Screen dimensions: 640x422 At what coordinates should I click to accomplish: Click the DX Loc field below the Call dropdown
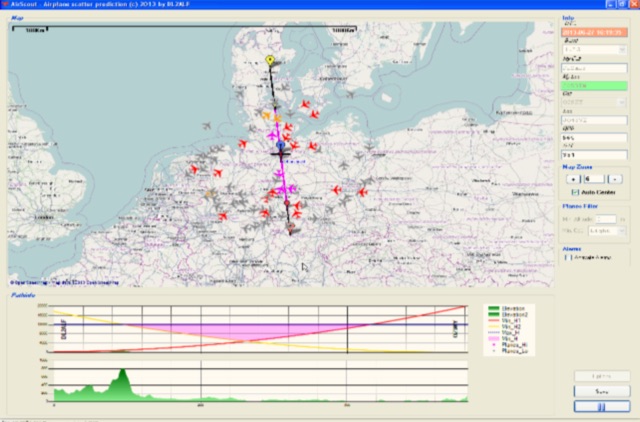(x=594, y=120)
